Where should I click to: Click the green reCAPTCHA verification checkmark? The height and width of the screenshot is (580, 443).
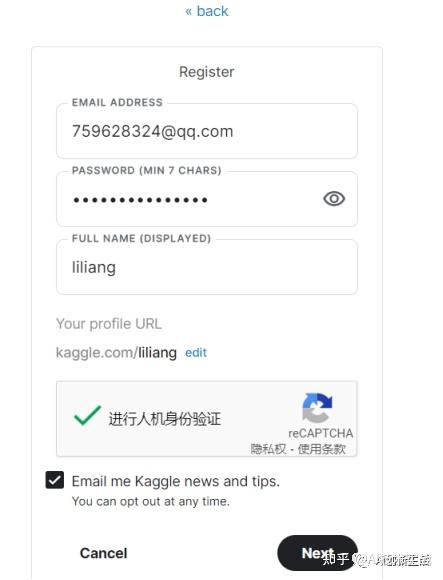click(87, 415)
